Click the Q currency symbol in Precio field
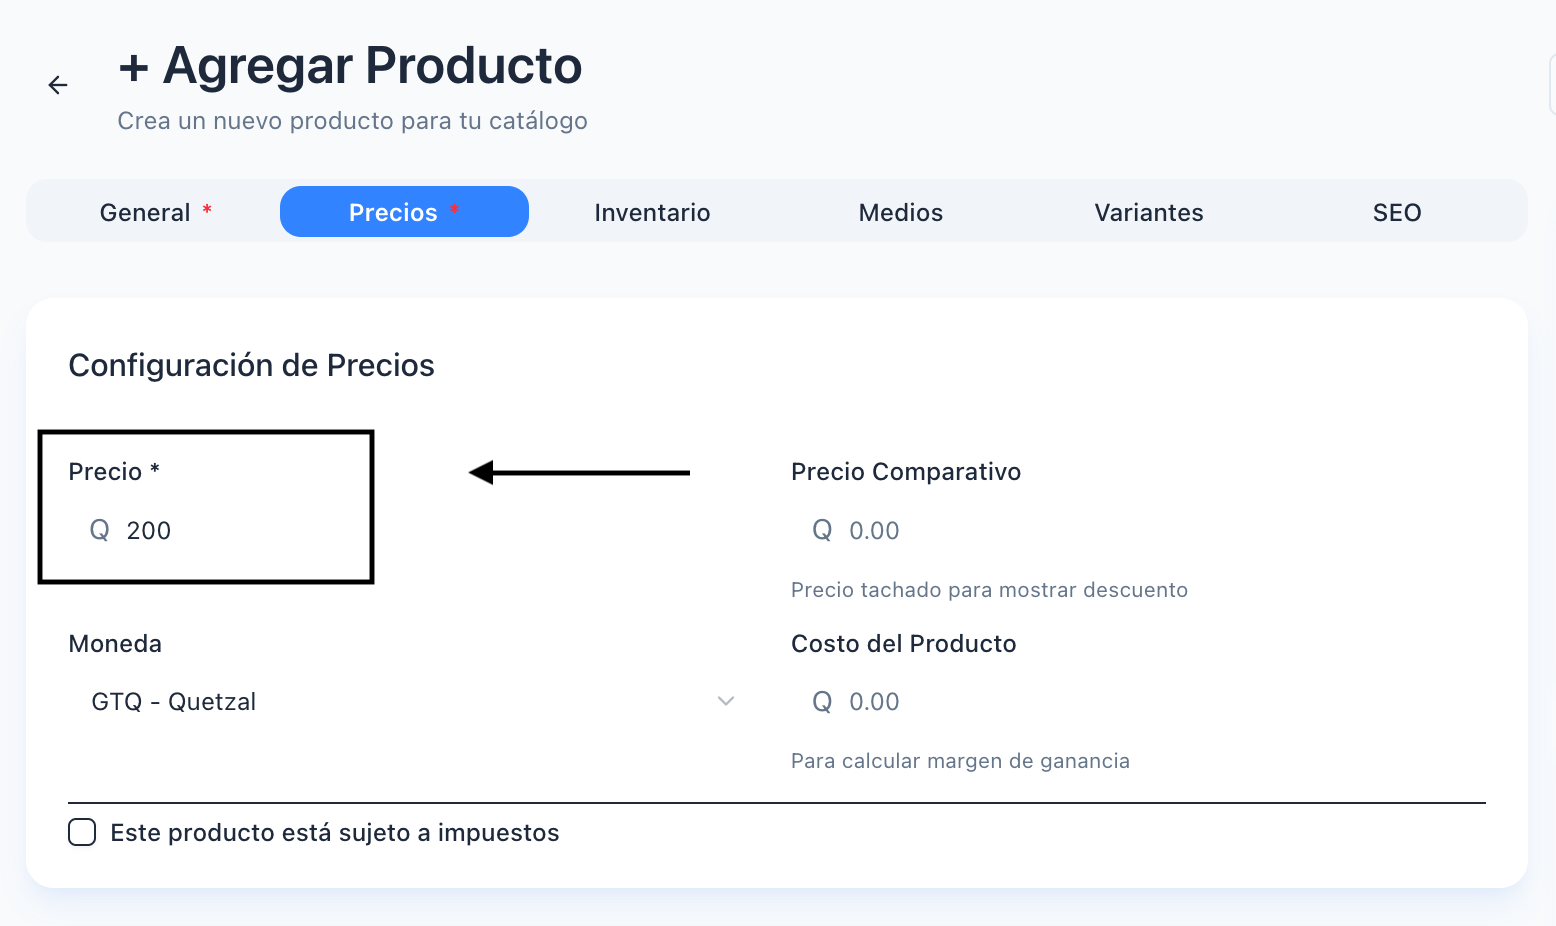Viewport: 1556px width, 926px height. pyautogui.click(x=99, y=530)
